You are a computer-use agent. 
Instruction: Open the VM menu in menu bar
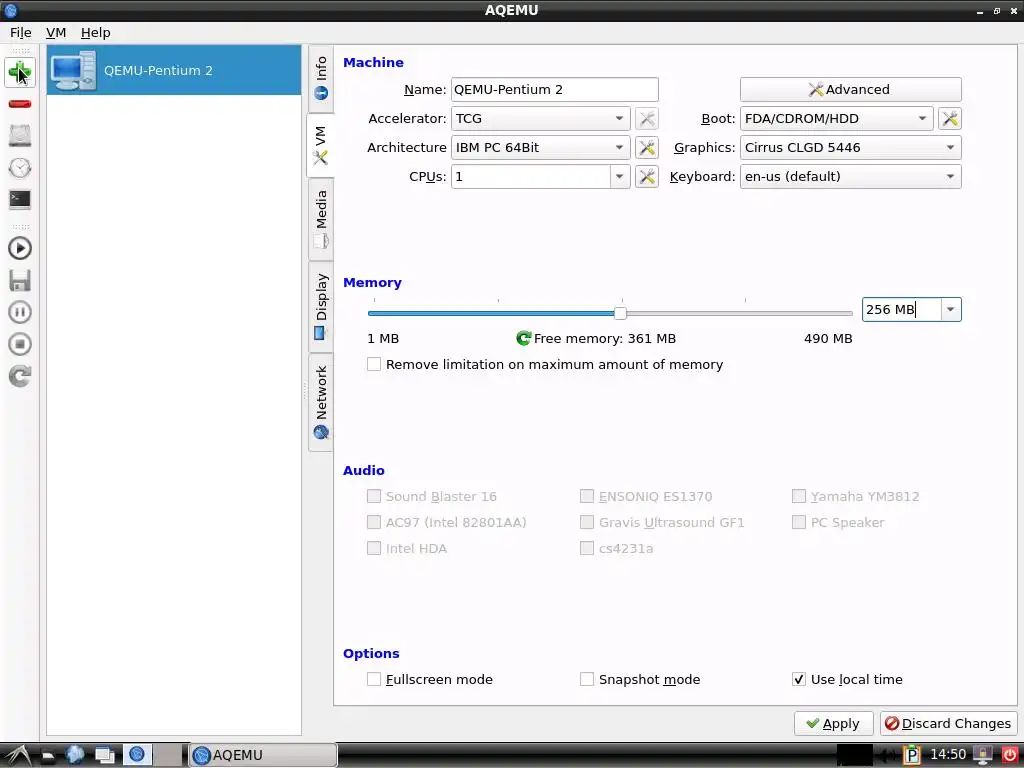pos(56,33)
